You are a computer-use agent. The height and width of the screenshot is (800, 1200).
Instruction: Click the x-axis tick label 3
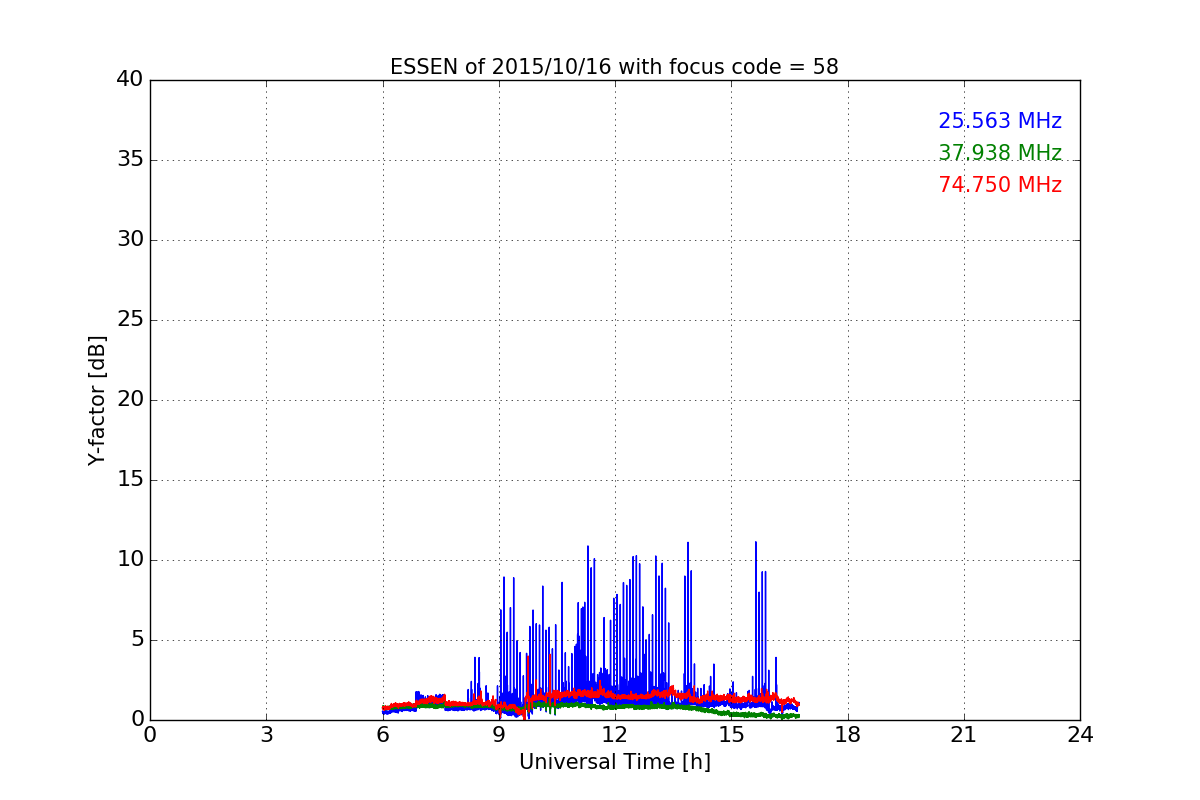click(266, 735)
